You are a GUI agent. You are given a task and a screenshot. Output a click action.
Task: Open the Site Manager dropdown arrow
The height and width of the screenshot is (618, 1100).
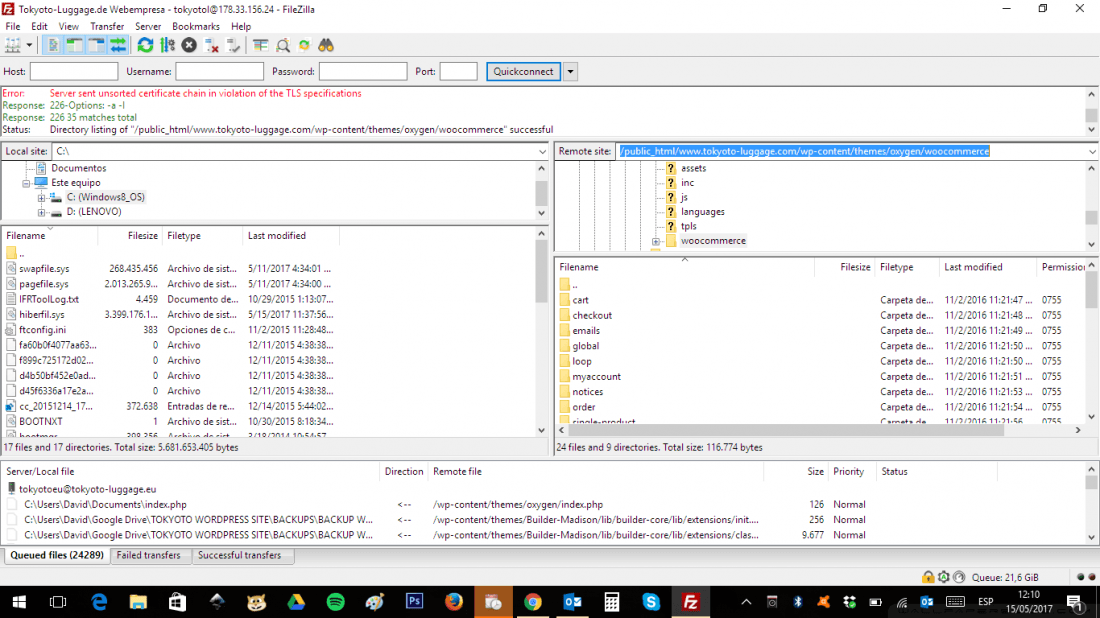pos(29,46)
